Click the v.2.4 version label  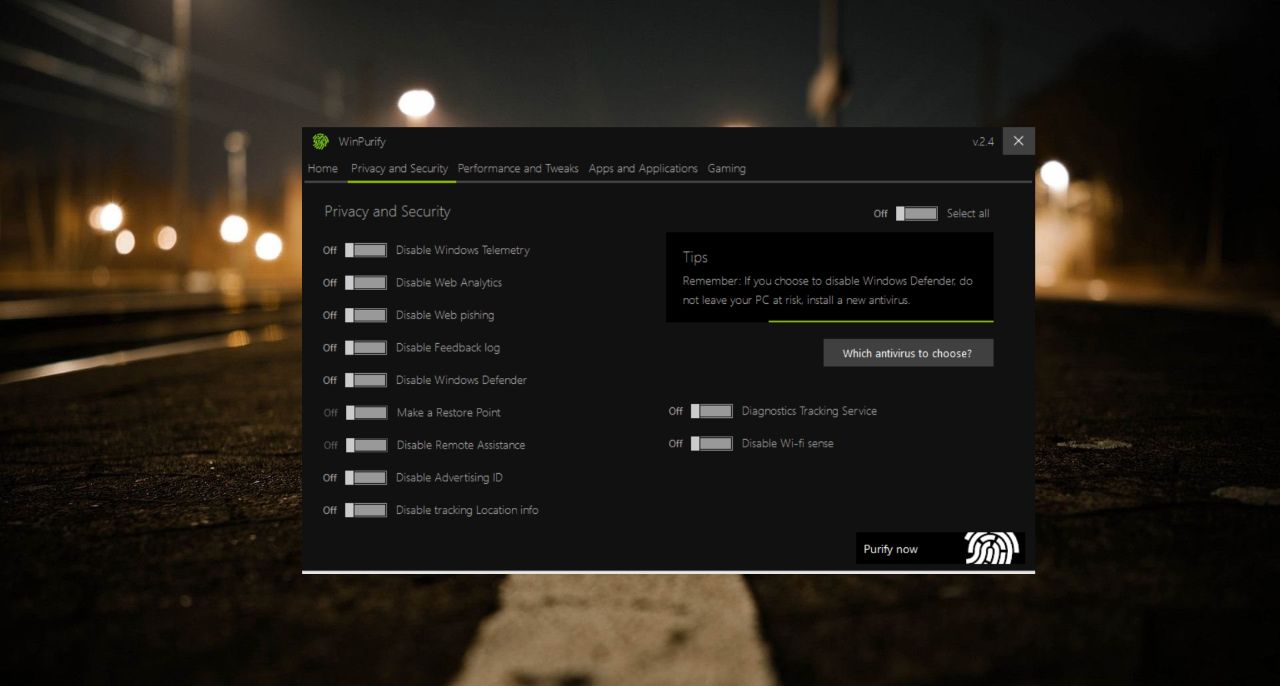pos(983,142)
